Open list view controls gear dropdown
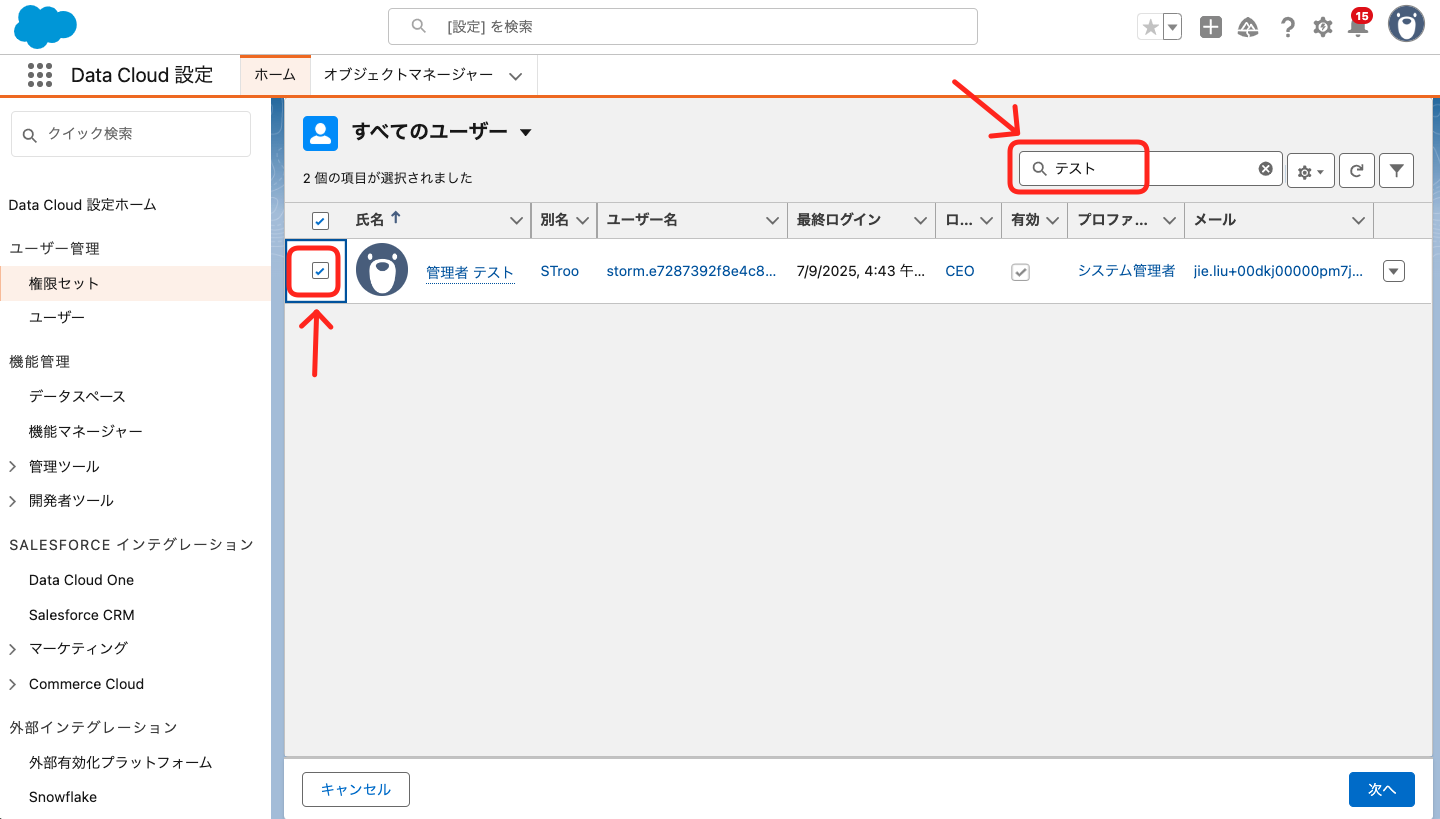1440x819 pixels. 1311,171
